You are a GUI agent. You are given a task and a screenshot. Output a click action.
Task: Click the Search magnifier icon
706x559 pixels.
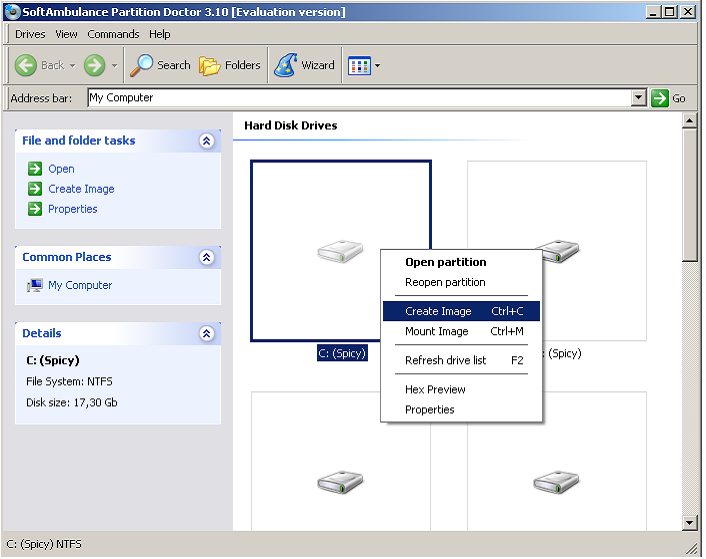tap(141, 66)
